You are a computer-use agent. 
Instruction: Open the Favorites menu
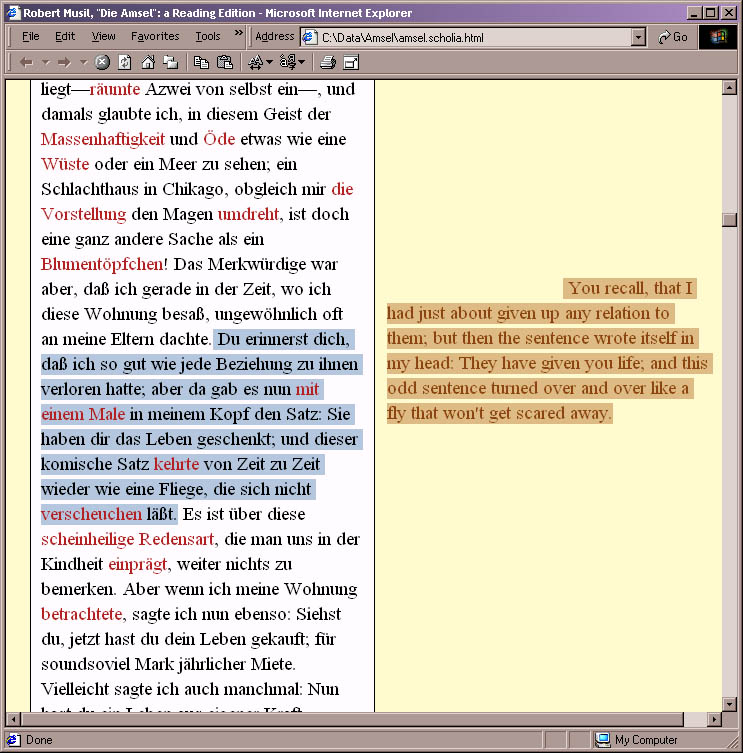pyautogui.click(x=155, y=36)
